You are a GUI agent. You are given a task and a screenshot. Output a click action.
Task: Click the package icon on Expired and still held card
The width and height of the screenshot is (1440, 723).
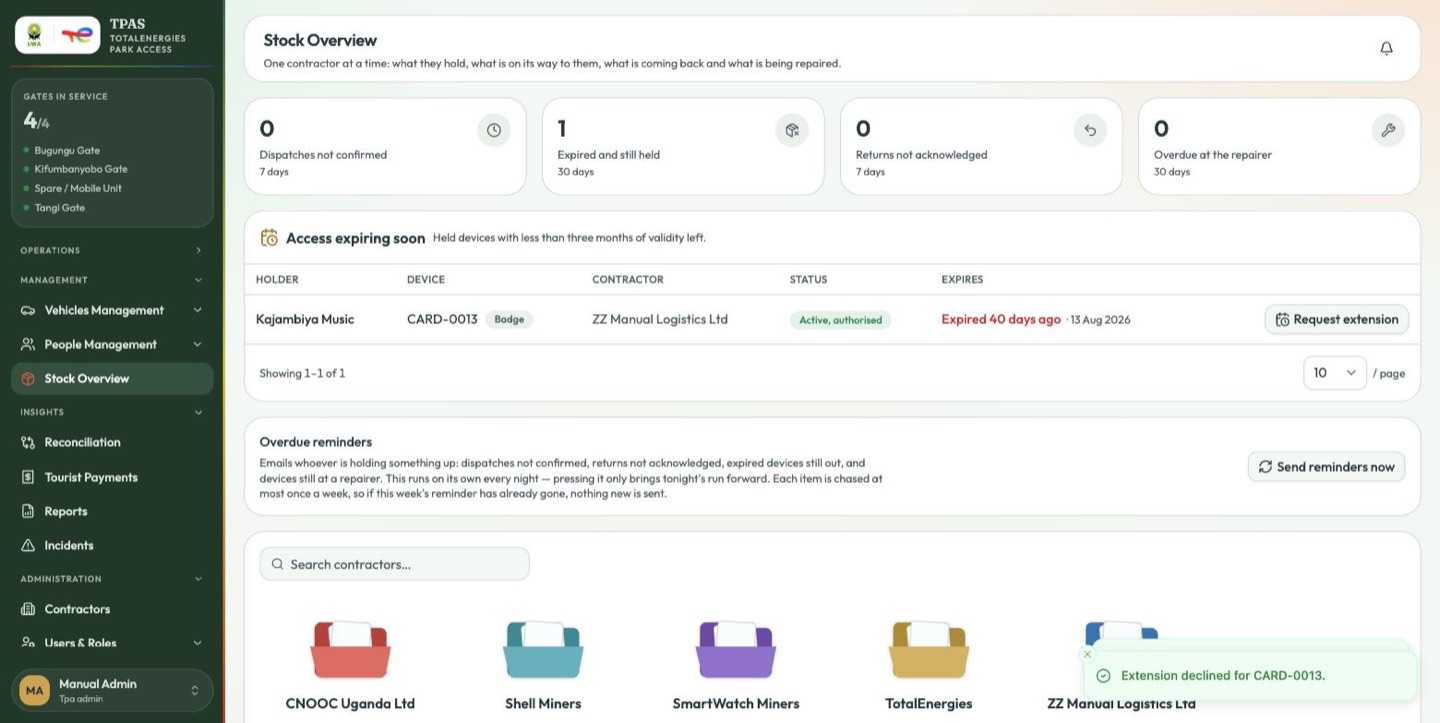(x=792, y=130)
